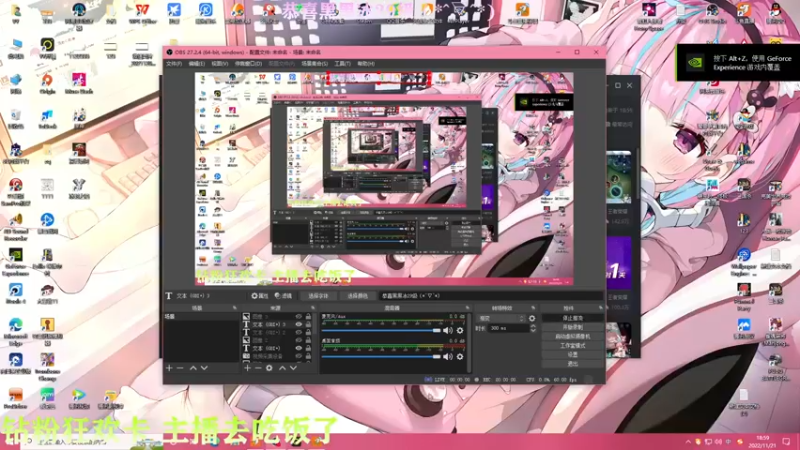
Task: Toggle visibility of 图像 3 source
Action: (x=299, y=317)
